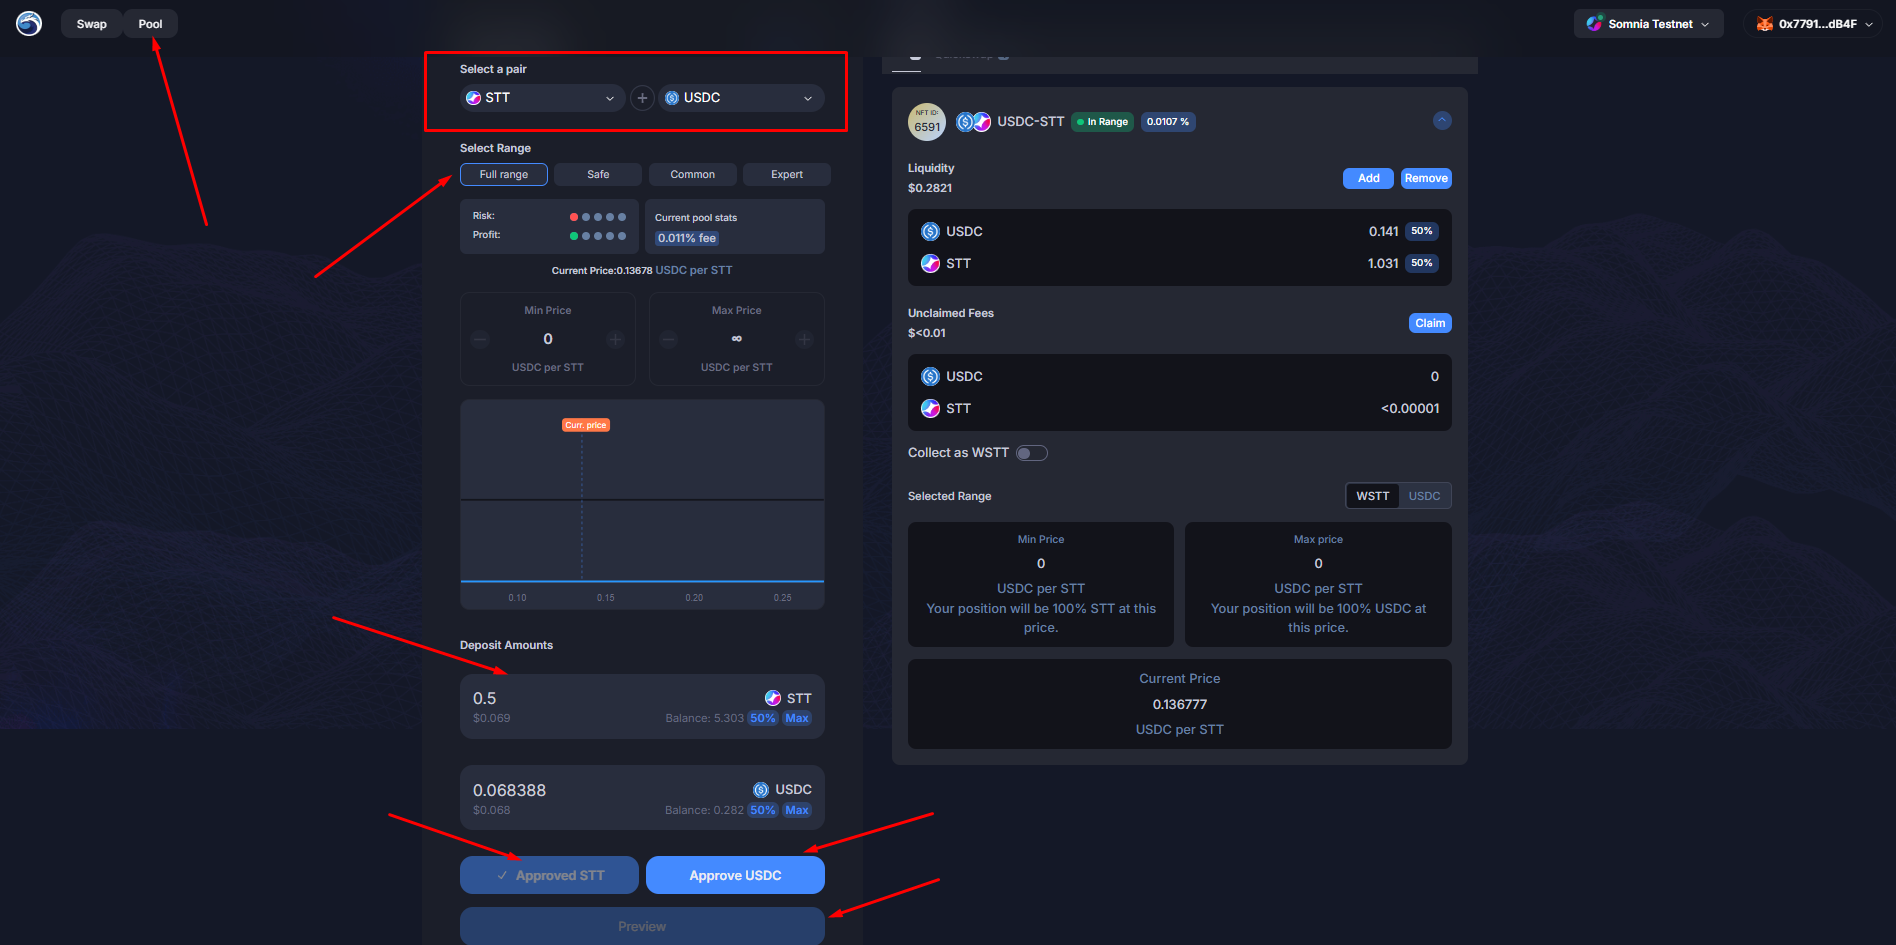Click the Somnia Testnet network icon
The image size is (1896, 945).
pos(1594,24)
